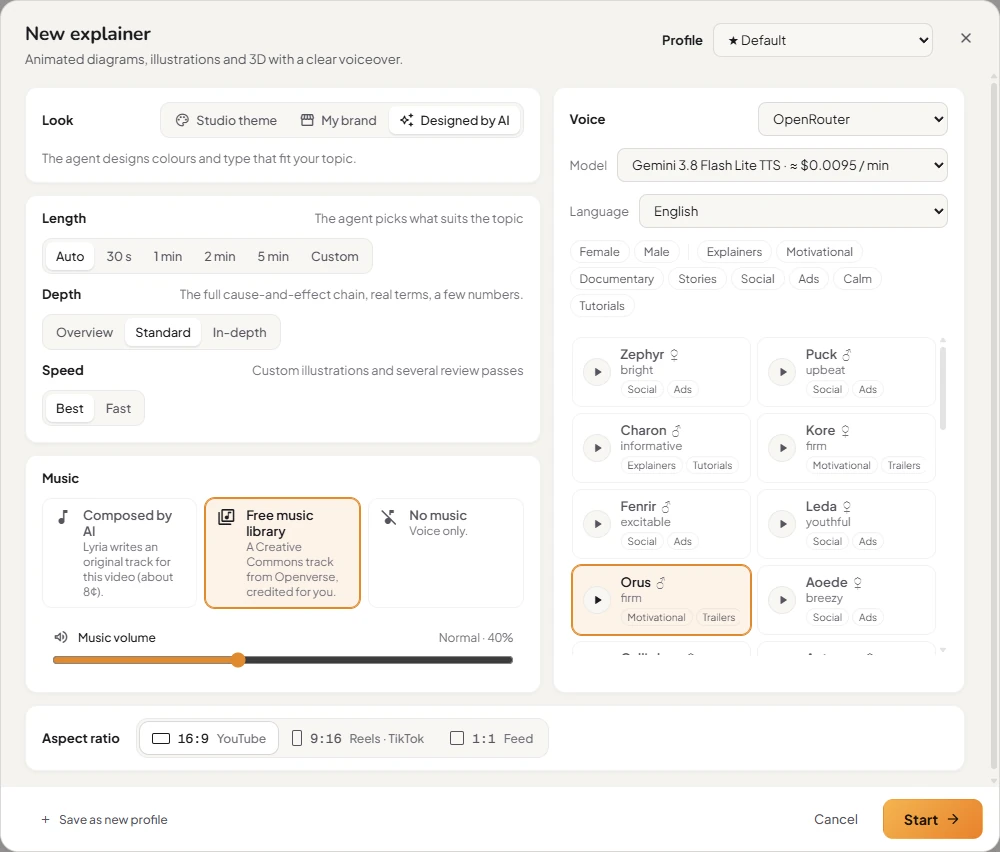Select the Explainers voice filter
Viewport: 1000px width, 852px height.
734,252
